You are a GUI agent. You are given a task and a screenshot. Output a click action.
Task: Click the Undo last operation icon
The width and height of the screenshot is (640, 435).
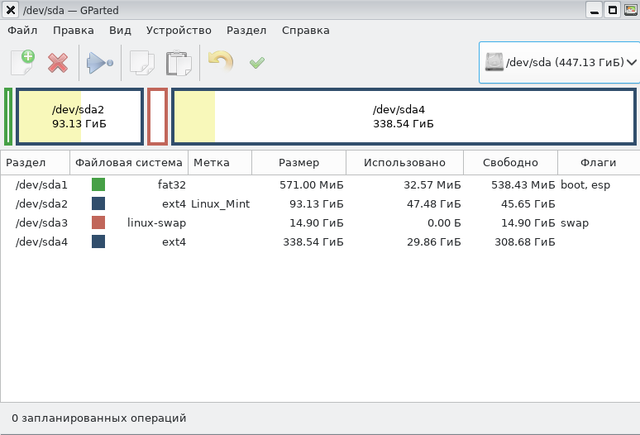220,62
